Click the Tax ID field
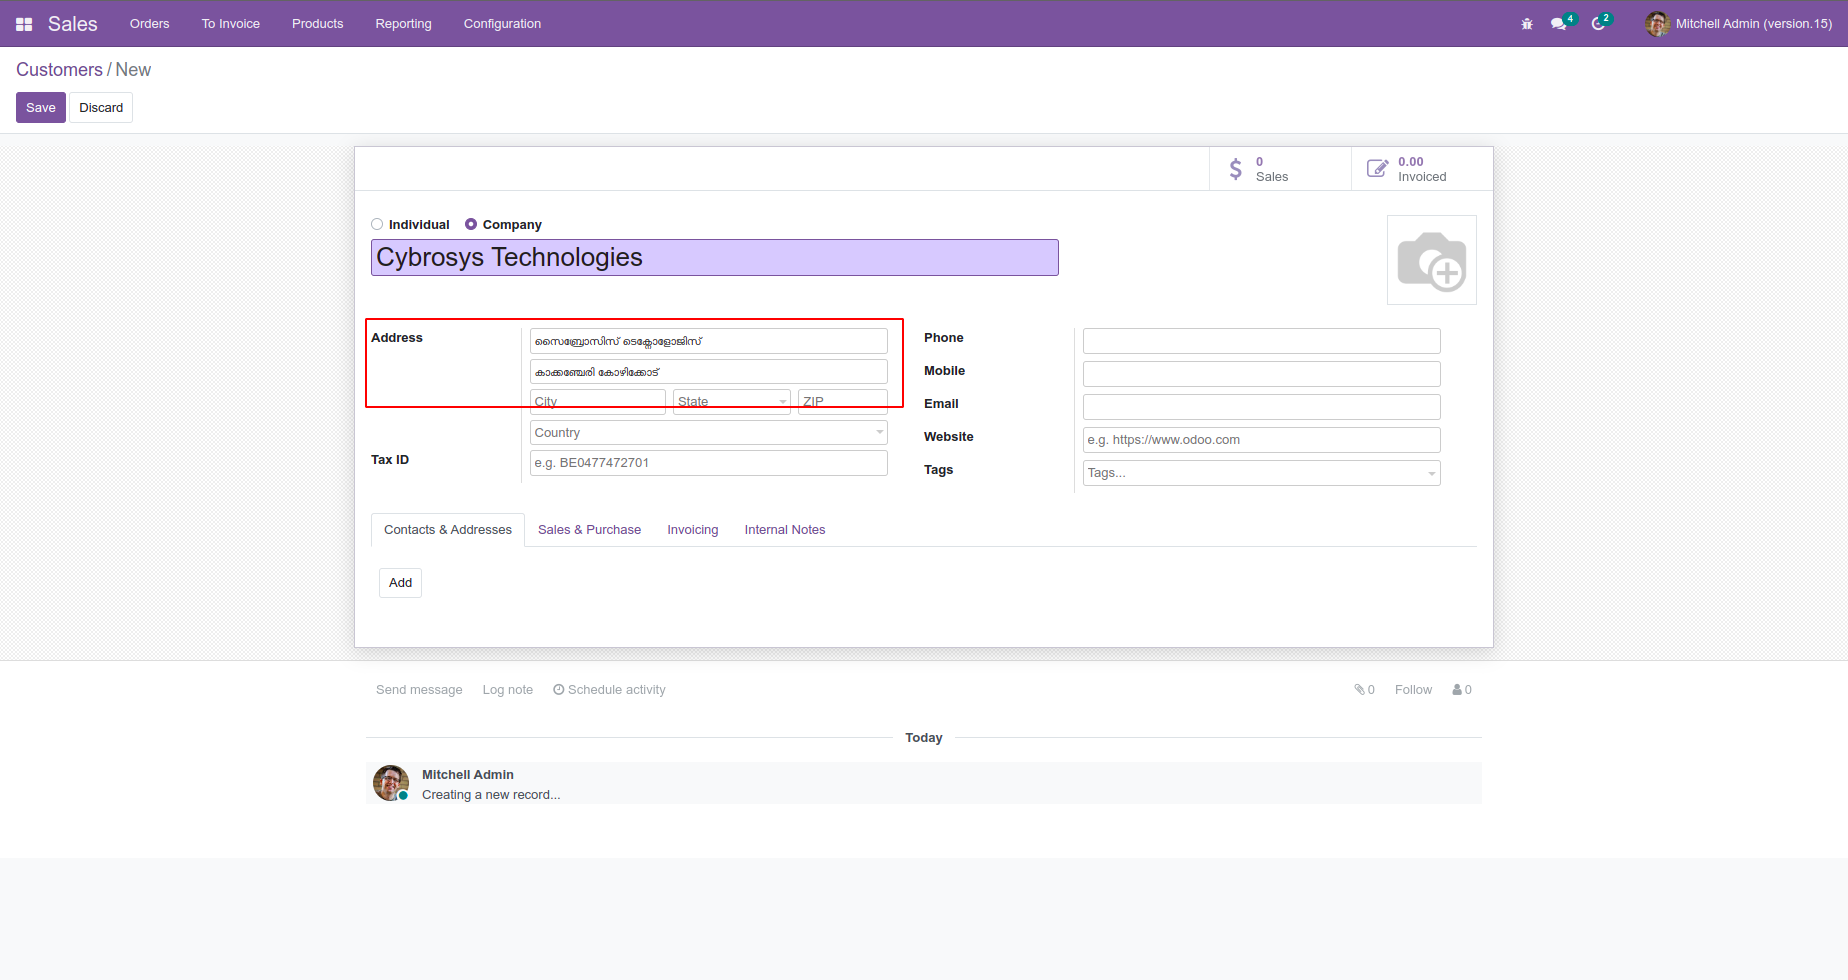Screen dimensions: 1848x980 point(708,463)
